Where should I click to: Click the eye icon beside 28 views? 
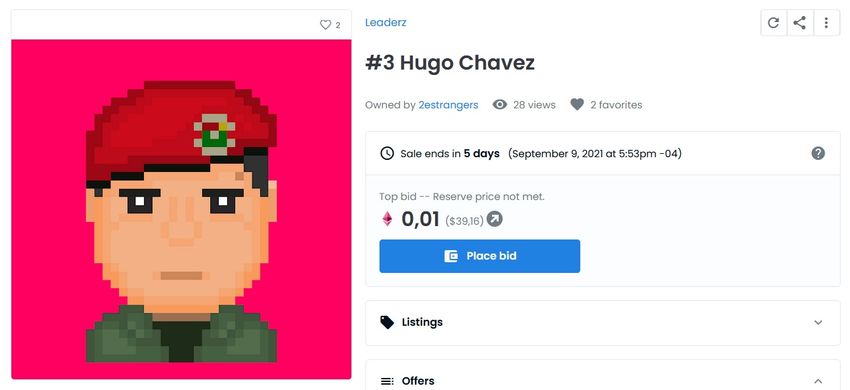(x=500, y=105)
